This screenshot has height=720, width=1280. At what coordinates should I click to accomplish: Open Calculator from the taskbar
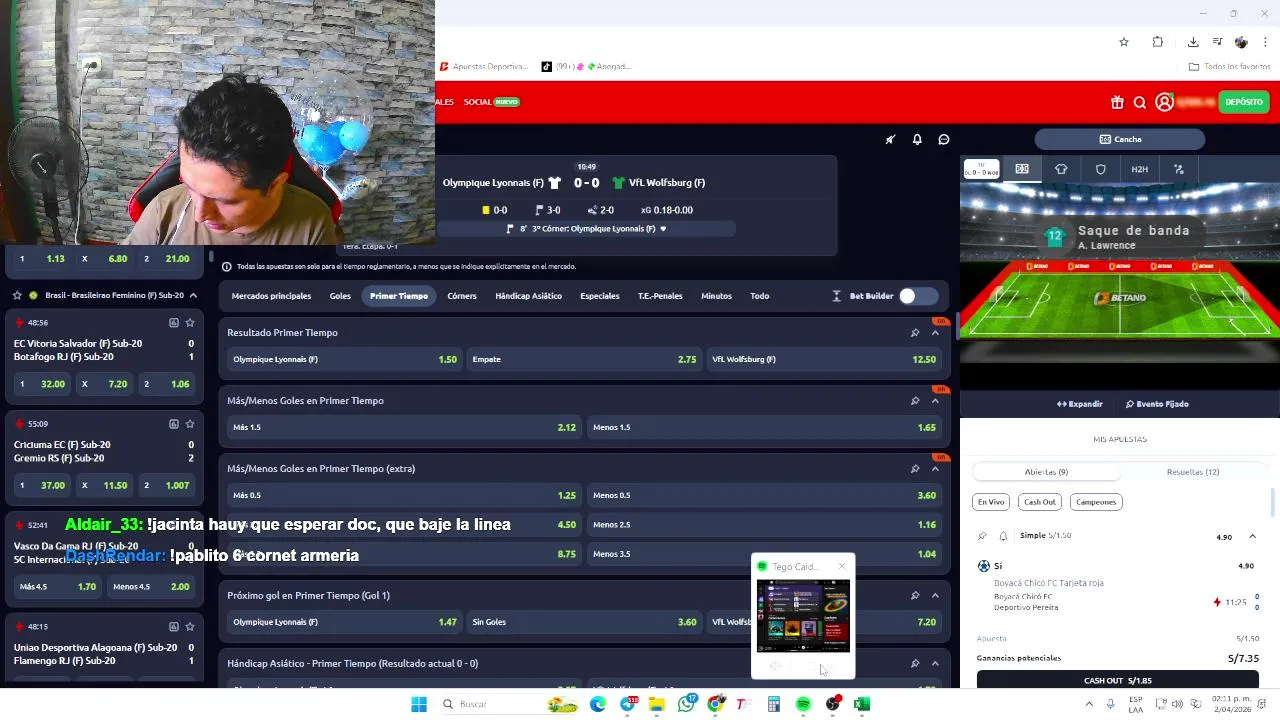(774, 704)
